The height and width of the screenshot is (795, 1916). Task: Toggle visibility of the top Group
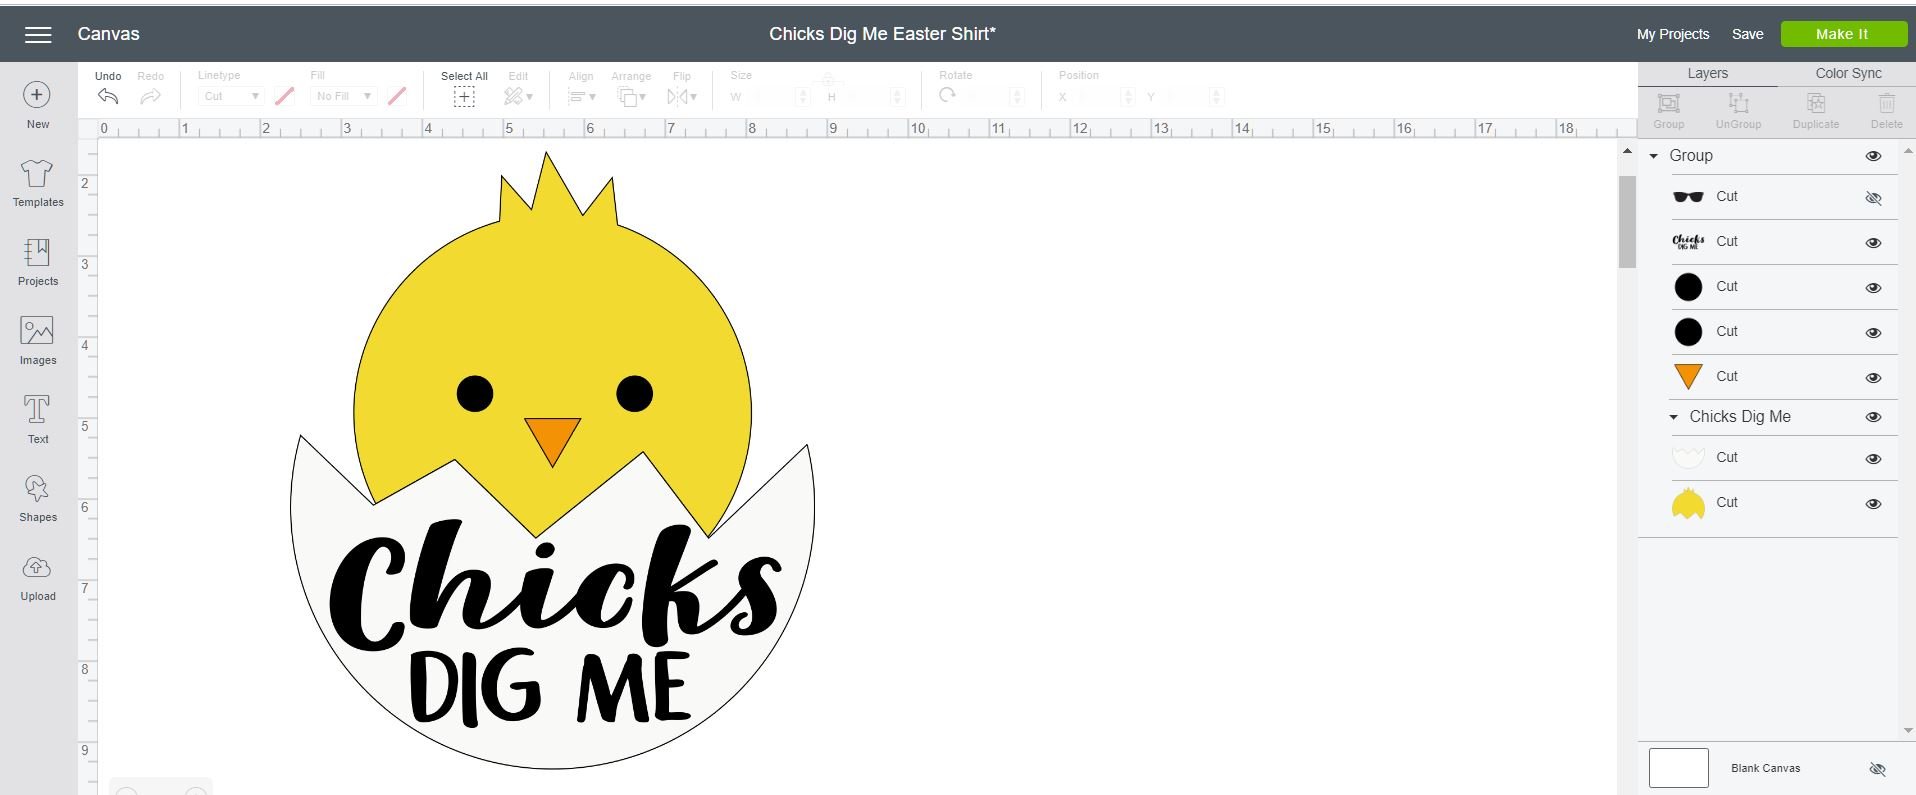[1873, 156]
